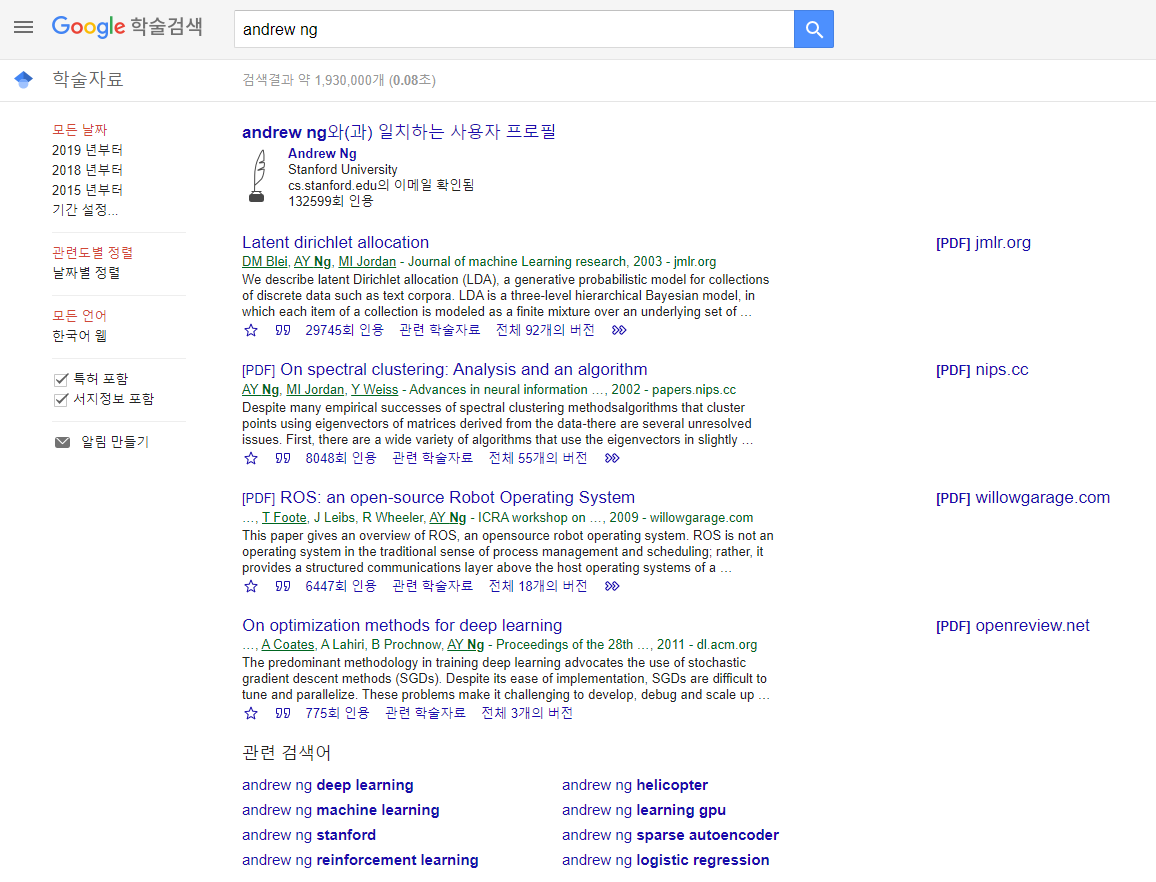Open PDF jmlr.org link
This screenshot has height=882, width=1156.
(x=983, y=243)
